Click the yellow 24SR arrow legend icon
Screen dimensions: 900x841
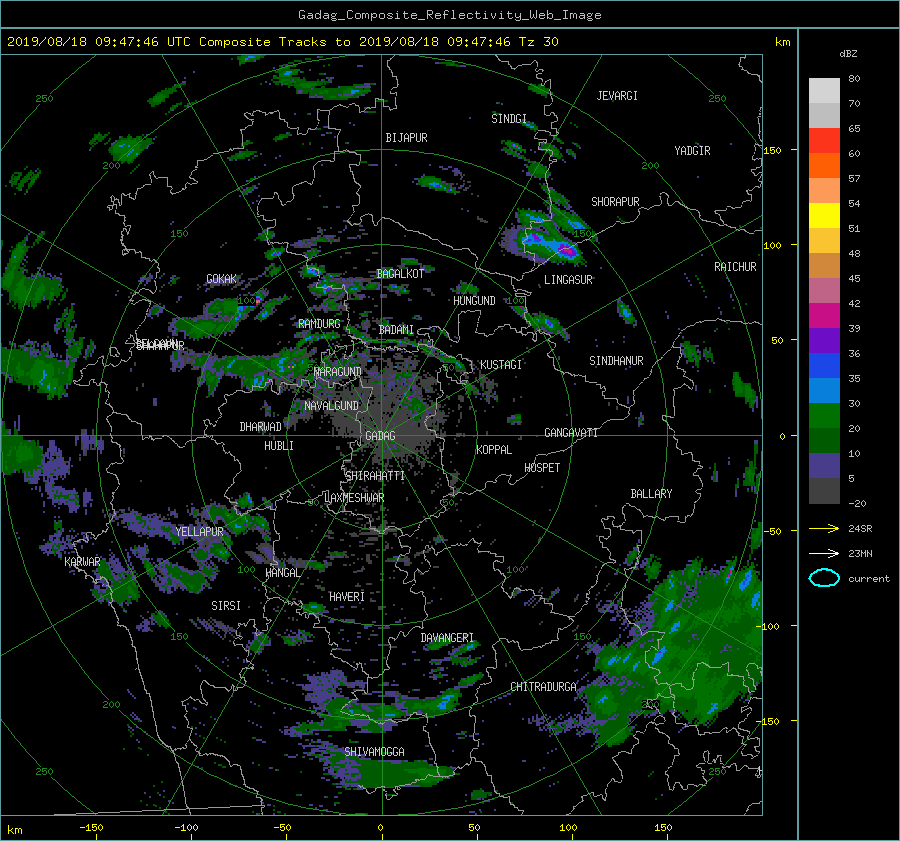tap(824, 528)
